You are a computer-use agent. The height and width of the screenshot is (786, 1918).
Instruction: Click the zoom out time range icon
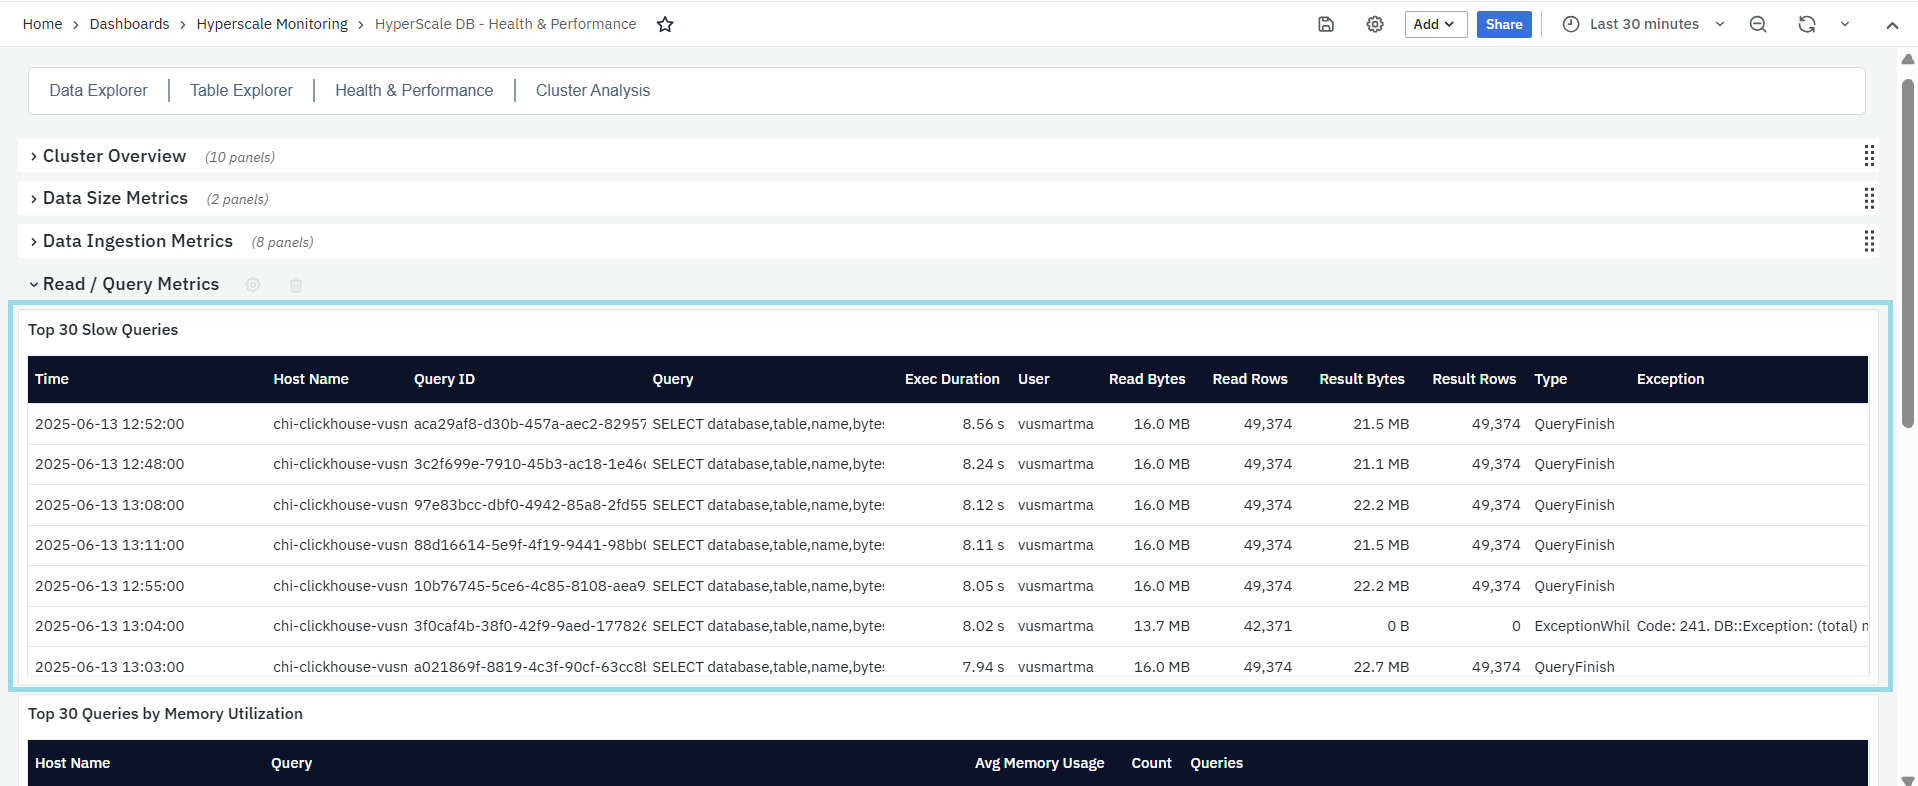pyautogui.click(x=1758, y=25)
